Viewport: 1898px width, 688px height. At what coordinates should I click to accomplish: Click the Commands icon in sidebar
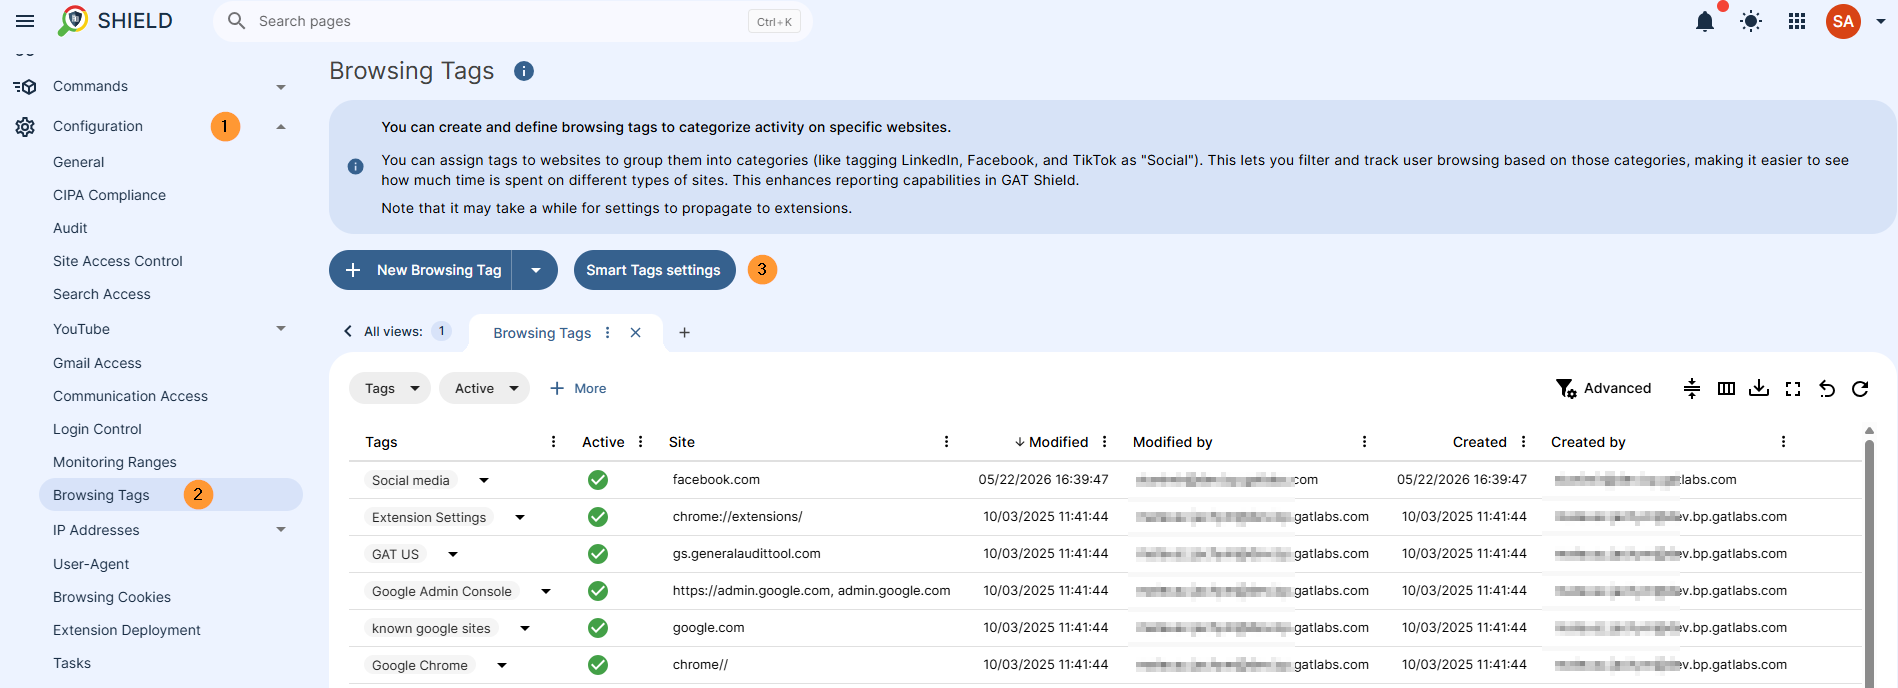(x=25, y=87)
